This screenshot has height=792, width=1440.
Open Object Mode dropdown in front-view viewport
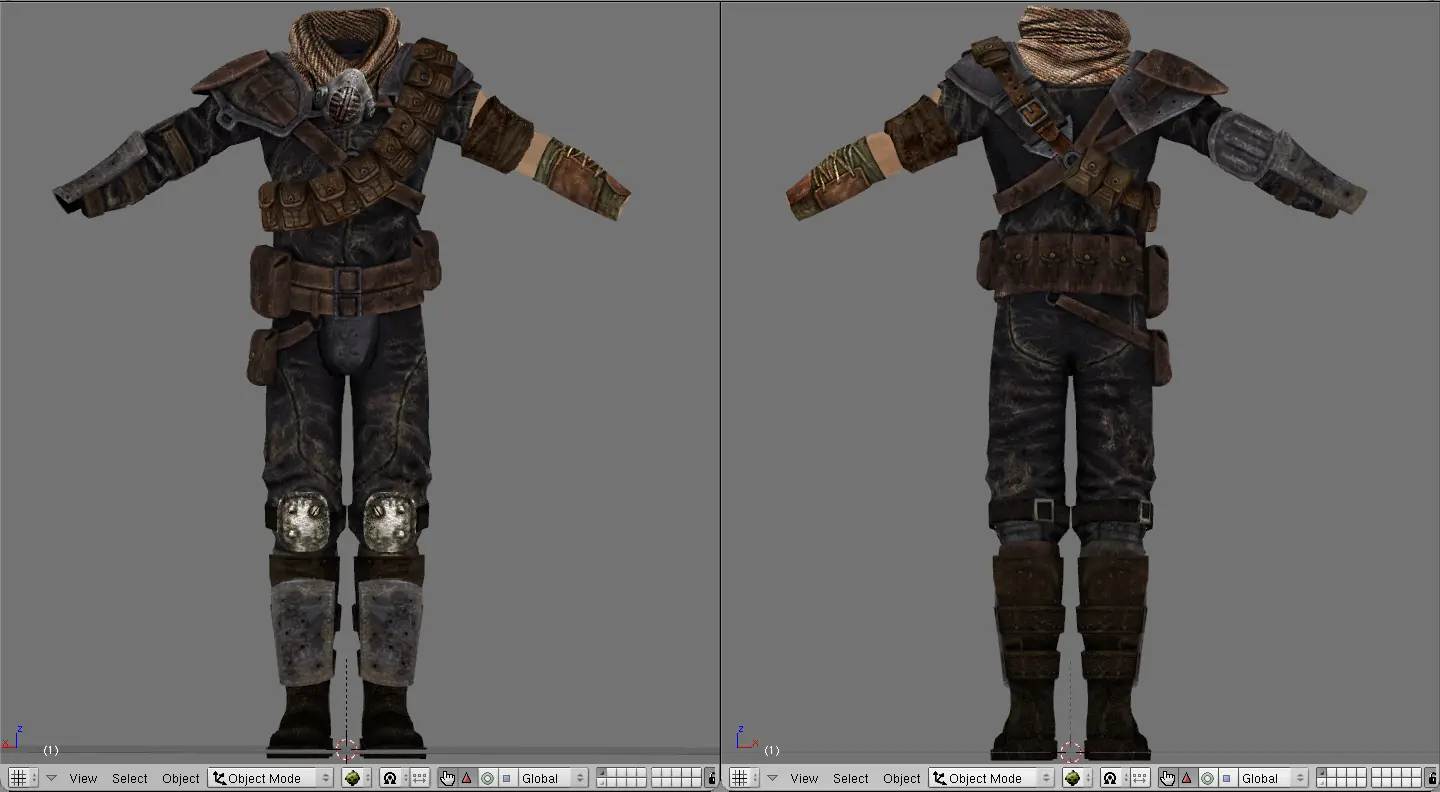[270, 778]
